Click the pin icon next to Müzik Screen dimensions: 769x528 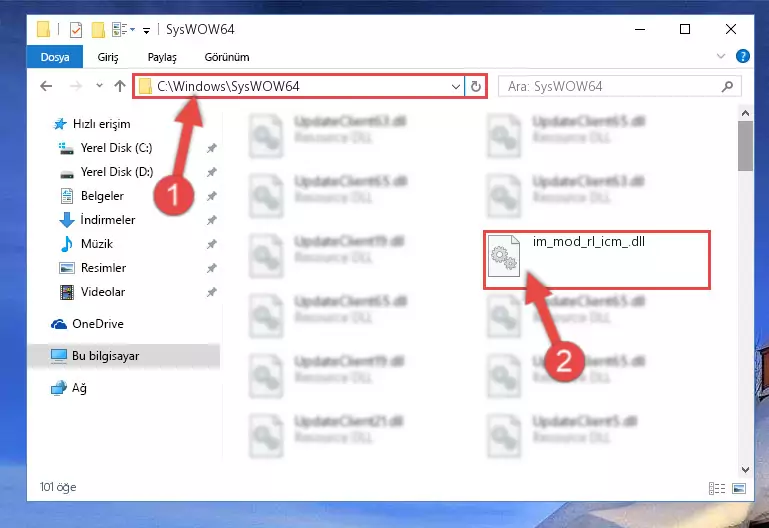pyautogui.click(x=211, y=244)
